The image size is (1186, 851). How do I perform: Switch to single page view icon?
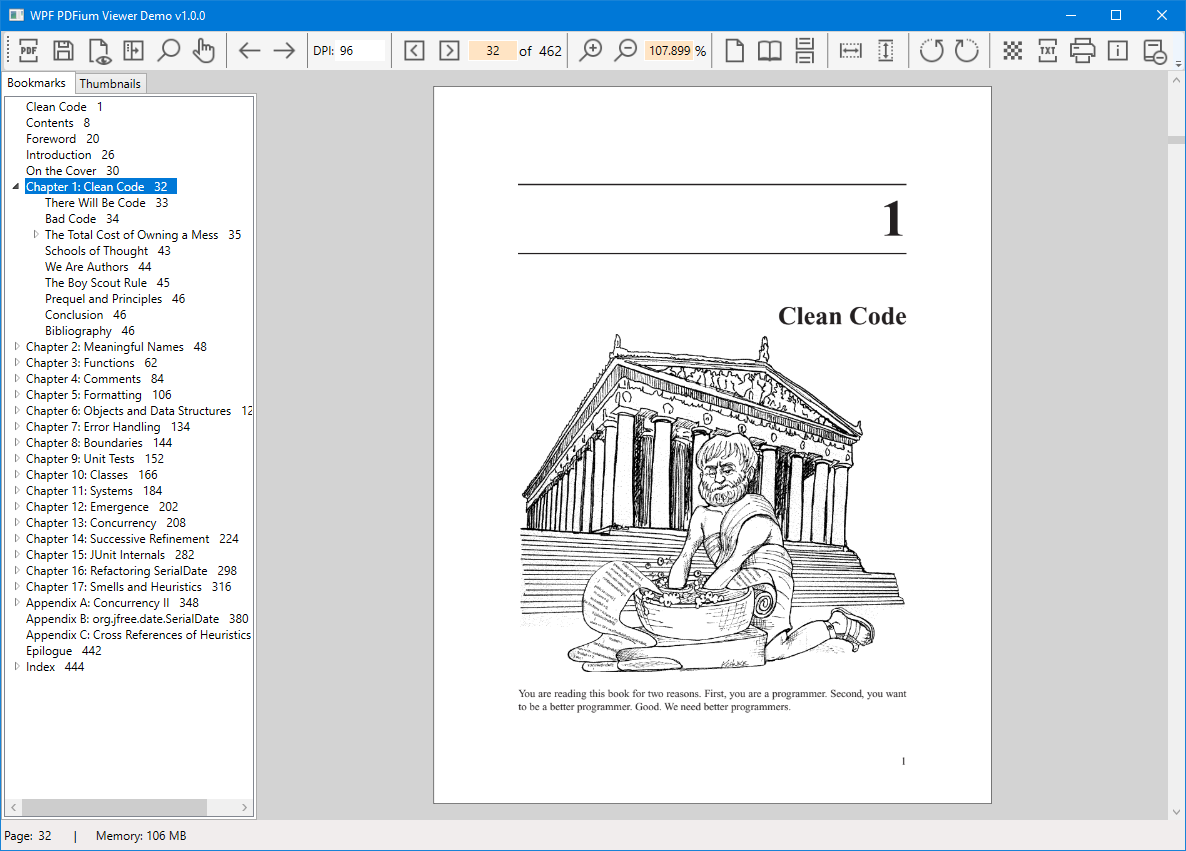pos(734,51)
